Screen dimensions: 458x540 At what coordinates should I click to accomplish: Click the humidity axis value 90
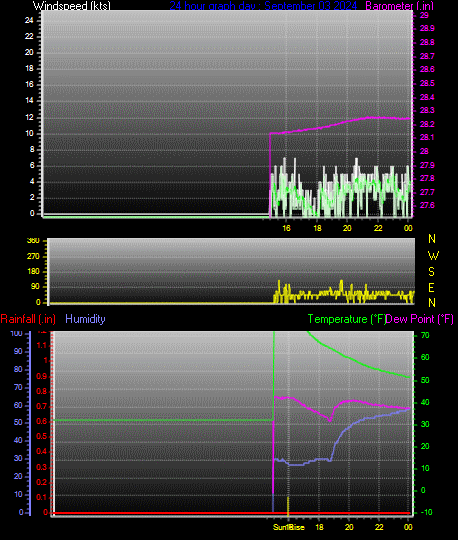coord(18,351)
